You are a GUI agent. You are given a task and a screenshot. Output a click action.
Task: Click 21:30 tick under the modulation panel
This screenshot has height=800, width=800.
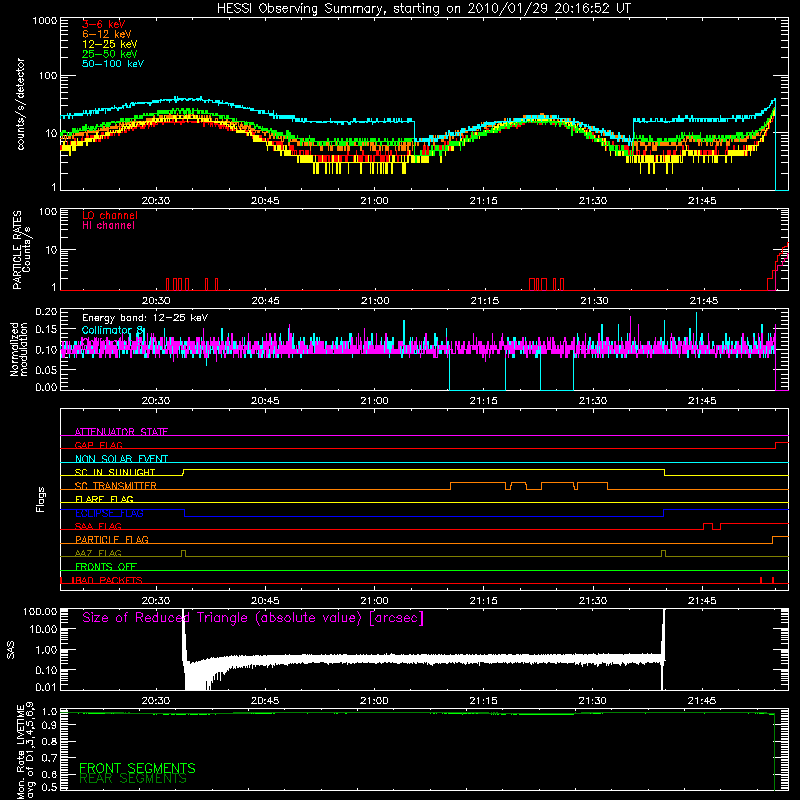click(593, 401)
